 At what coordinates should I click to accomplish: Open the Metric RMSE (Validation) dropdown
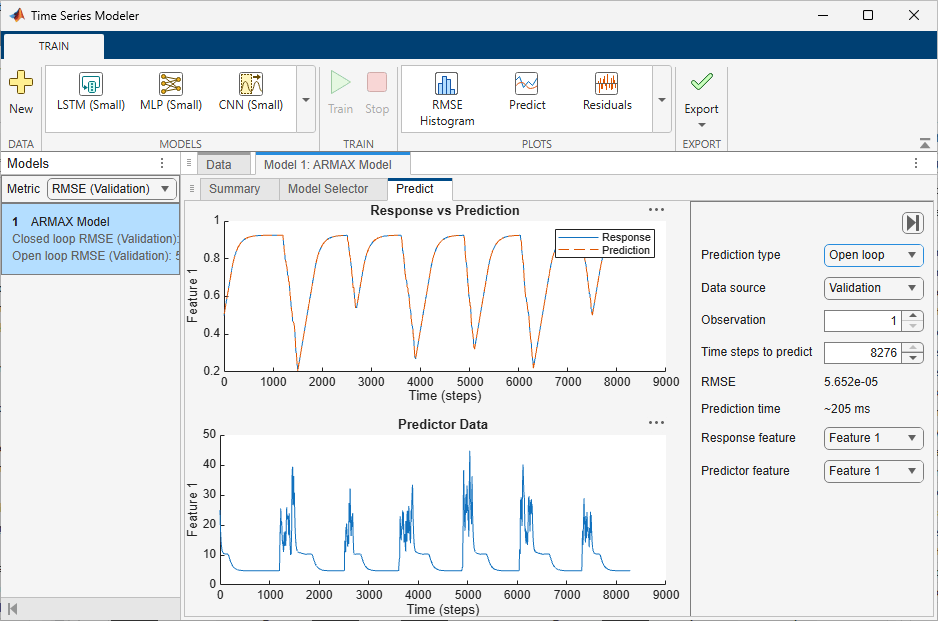click(112, 189)
